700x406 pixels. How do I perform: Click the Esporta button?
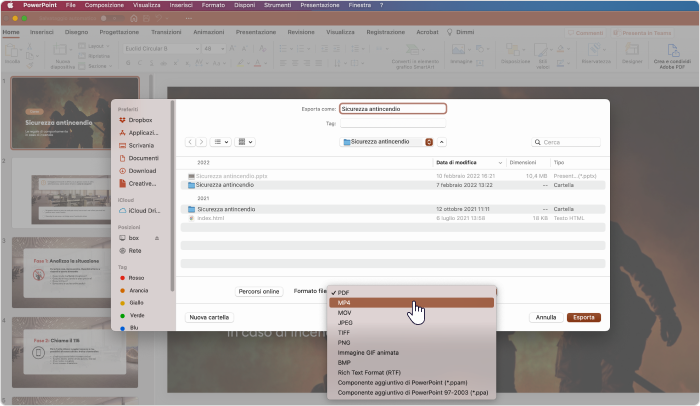click(x=583, y=317)
